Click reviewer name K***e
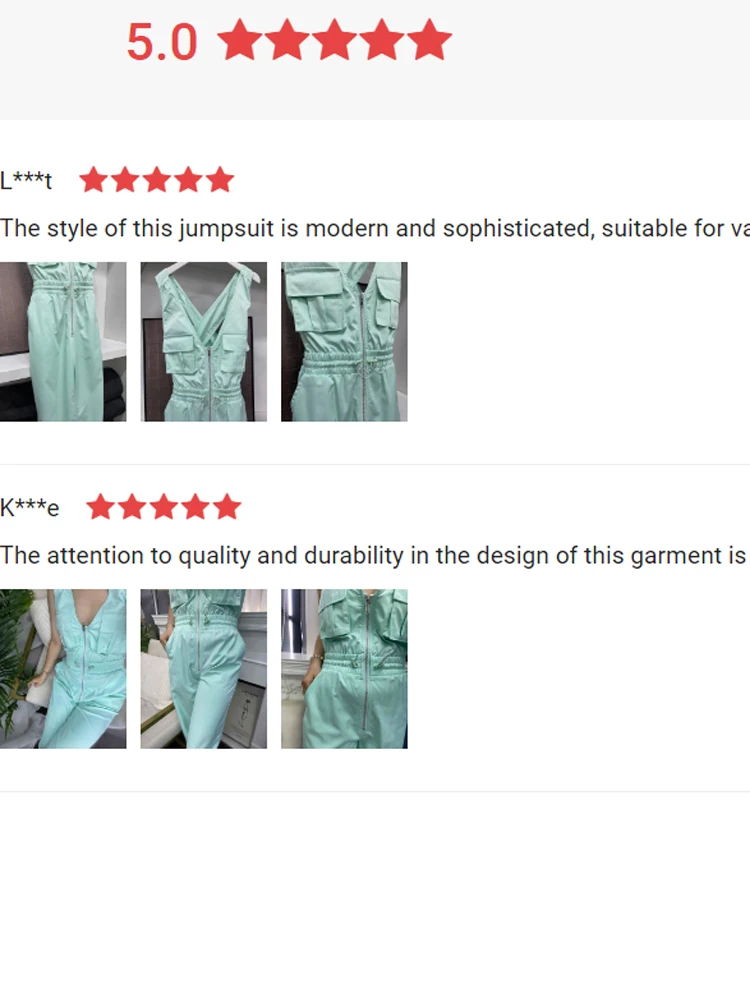This screenshot has height=1000, width=750. [29, 508]
